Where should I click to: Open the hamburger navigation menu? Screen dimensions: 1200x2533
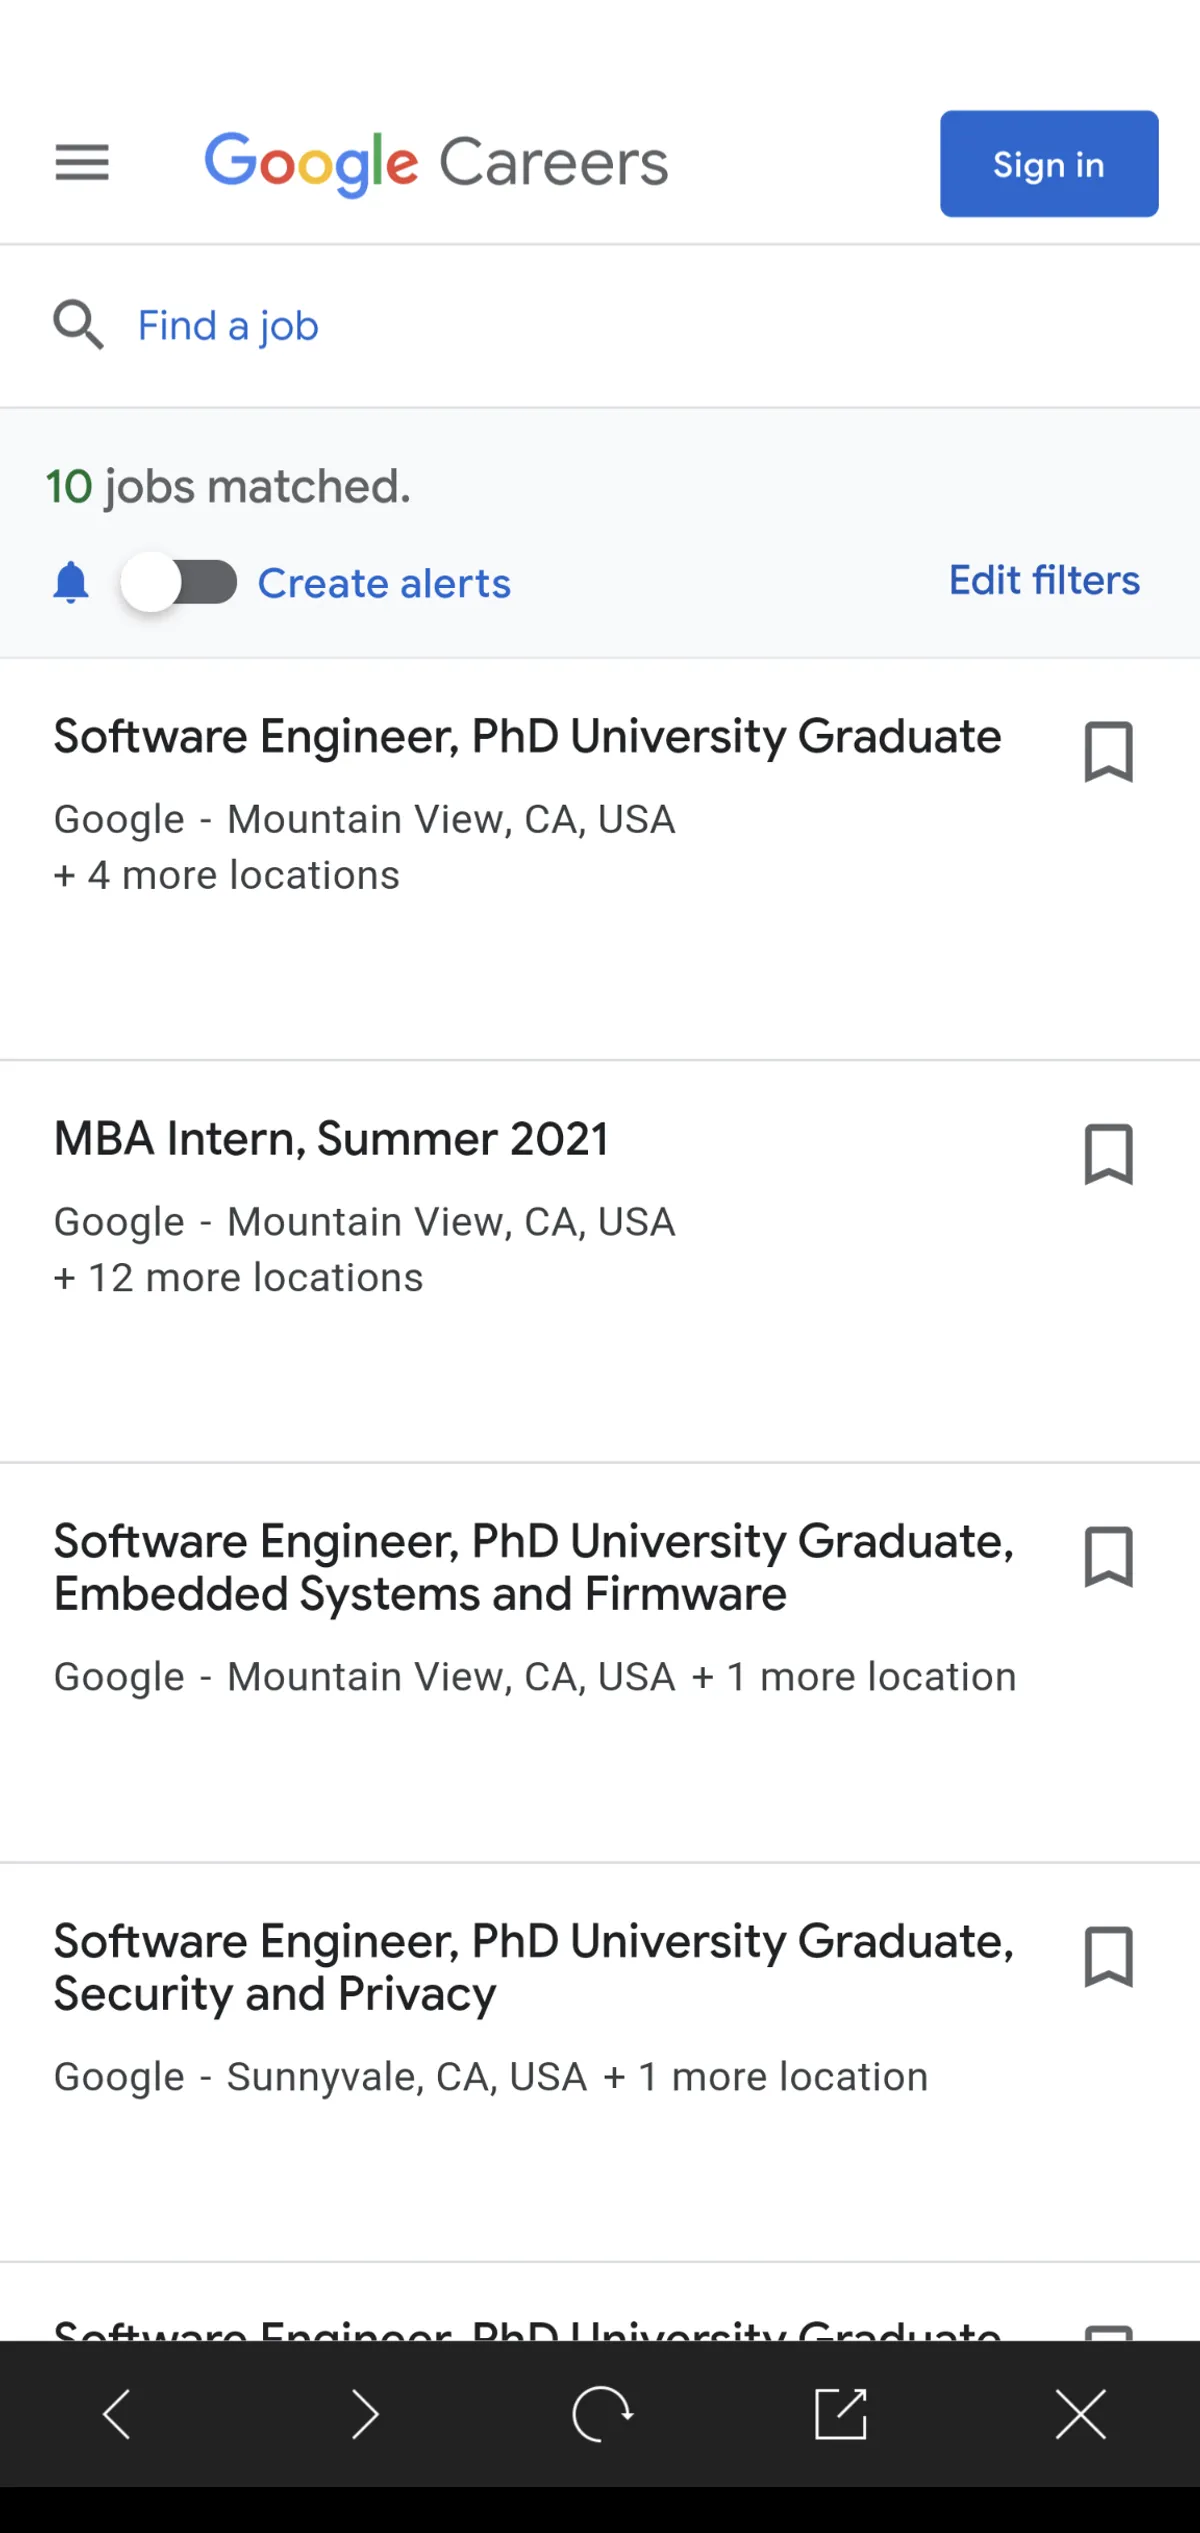[82, 162]
